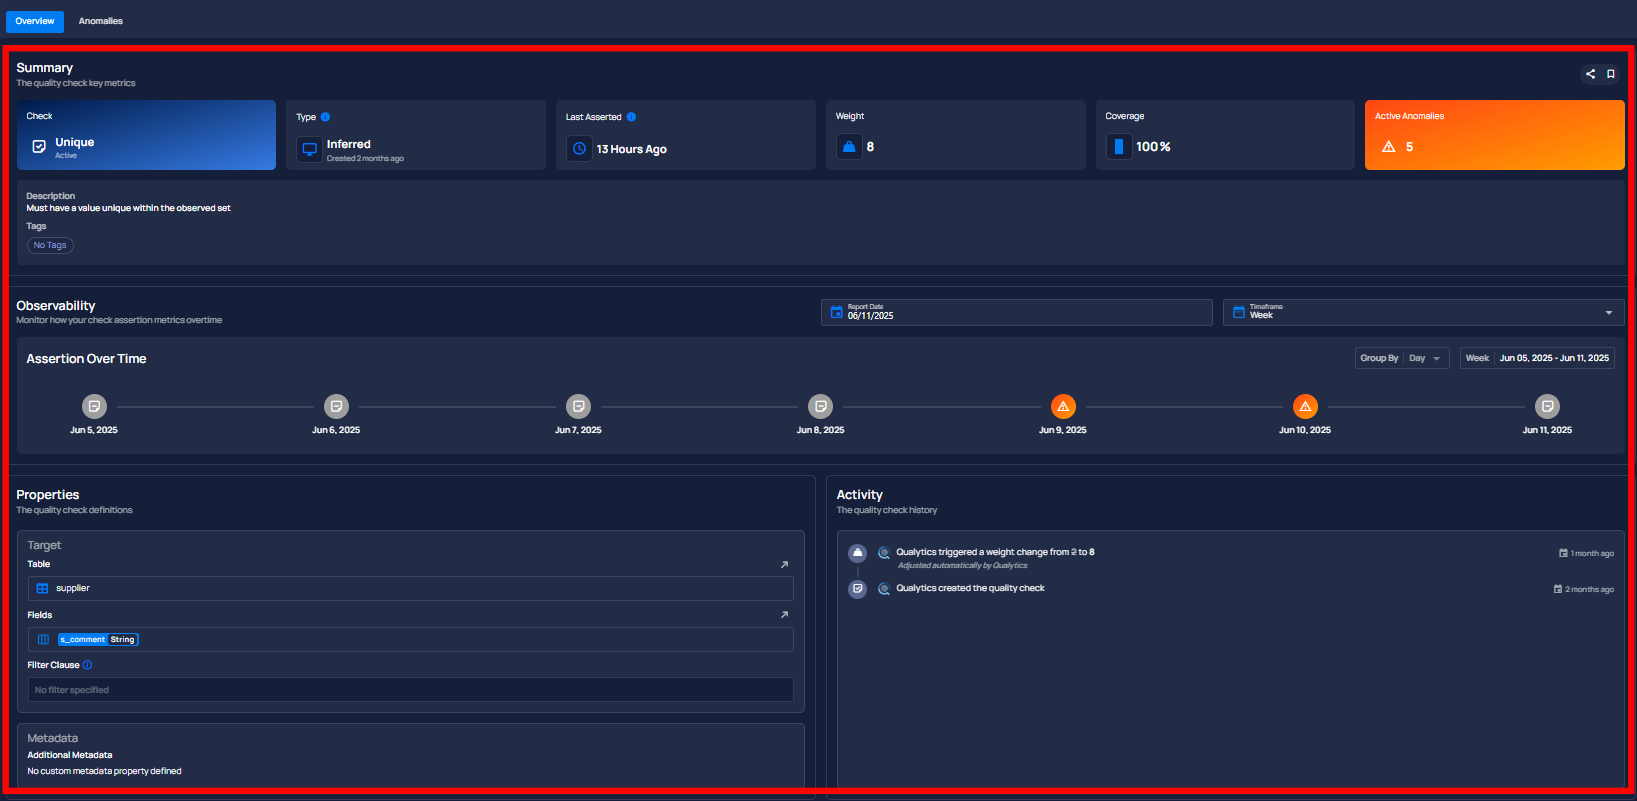The height and width of the screenshot is (801, 1637).
Task: Click the weight change activity icon
Action: pyautogui.click(x=857, y=553)
